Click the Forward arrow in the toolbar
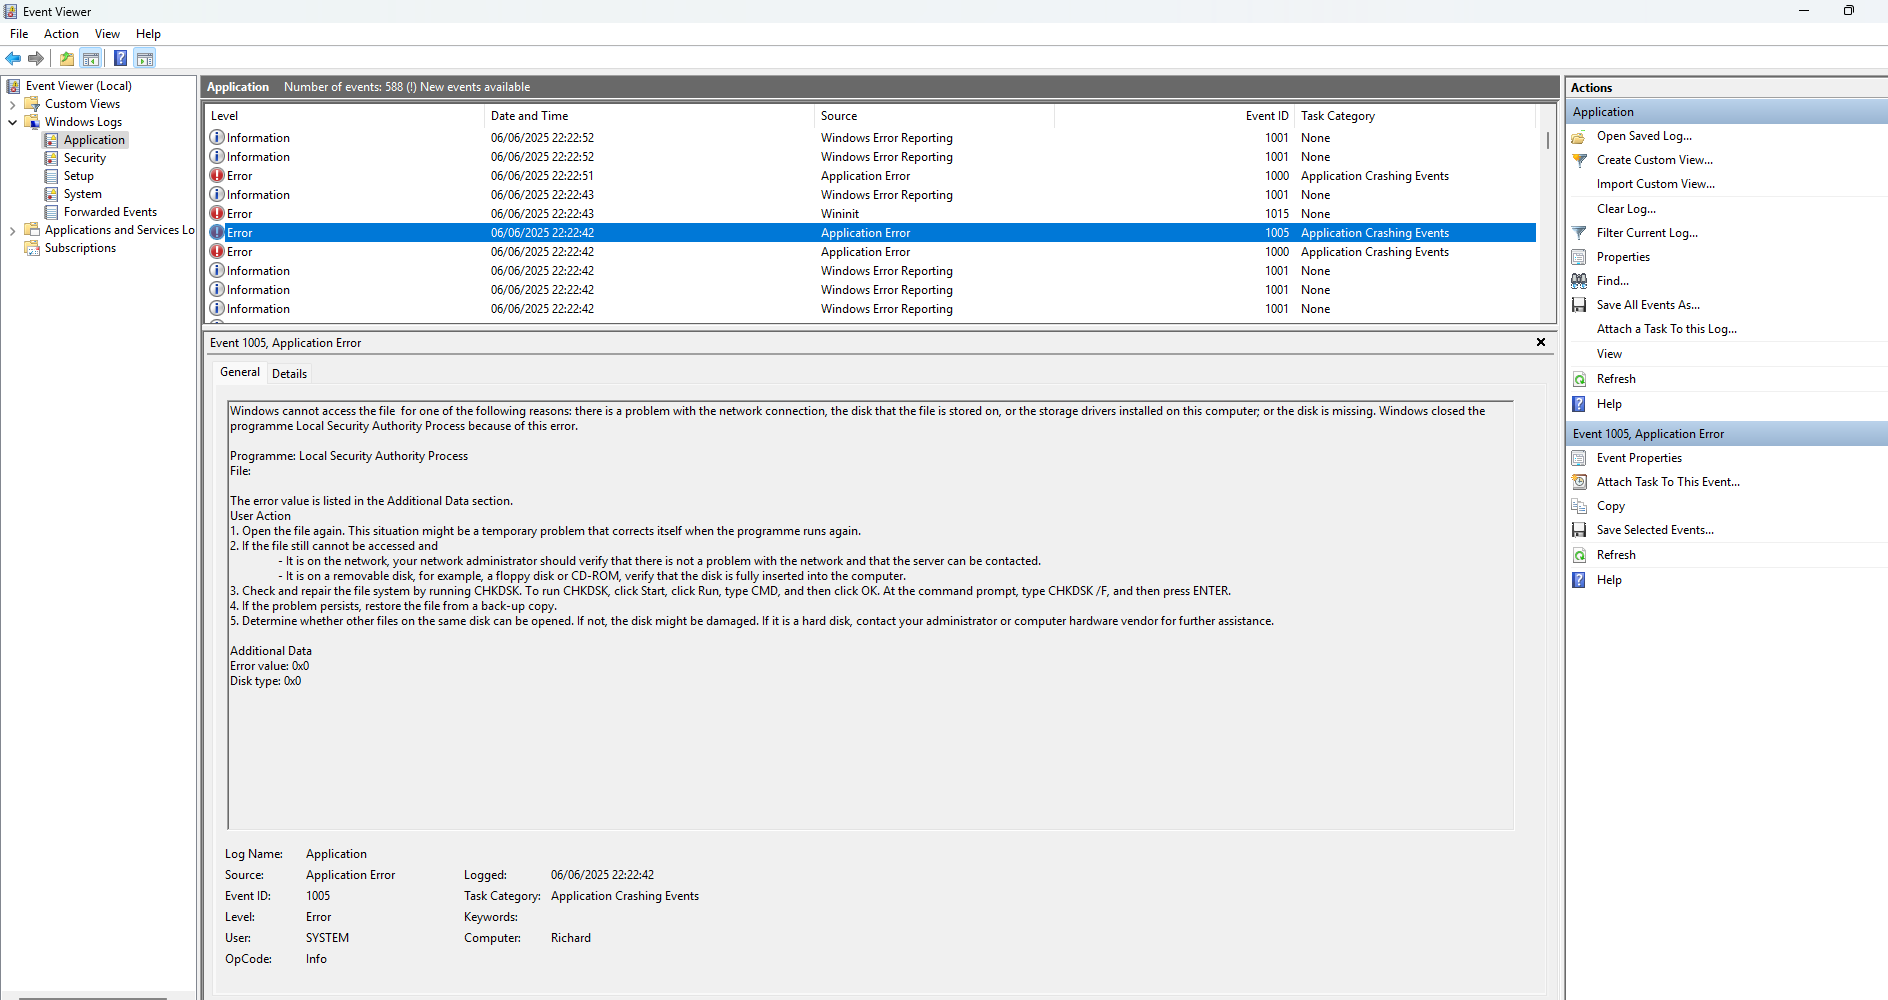The image size is (1888, 1000). coord(36,58)
